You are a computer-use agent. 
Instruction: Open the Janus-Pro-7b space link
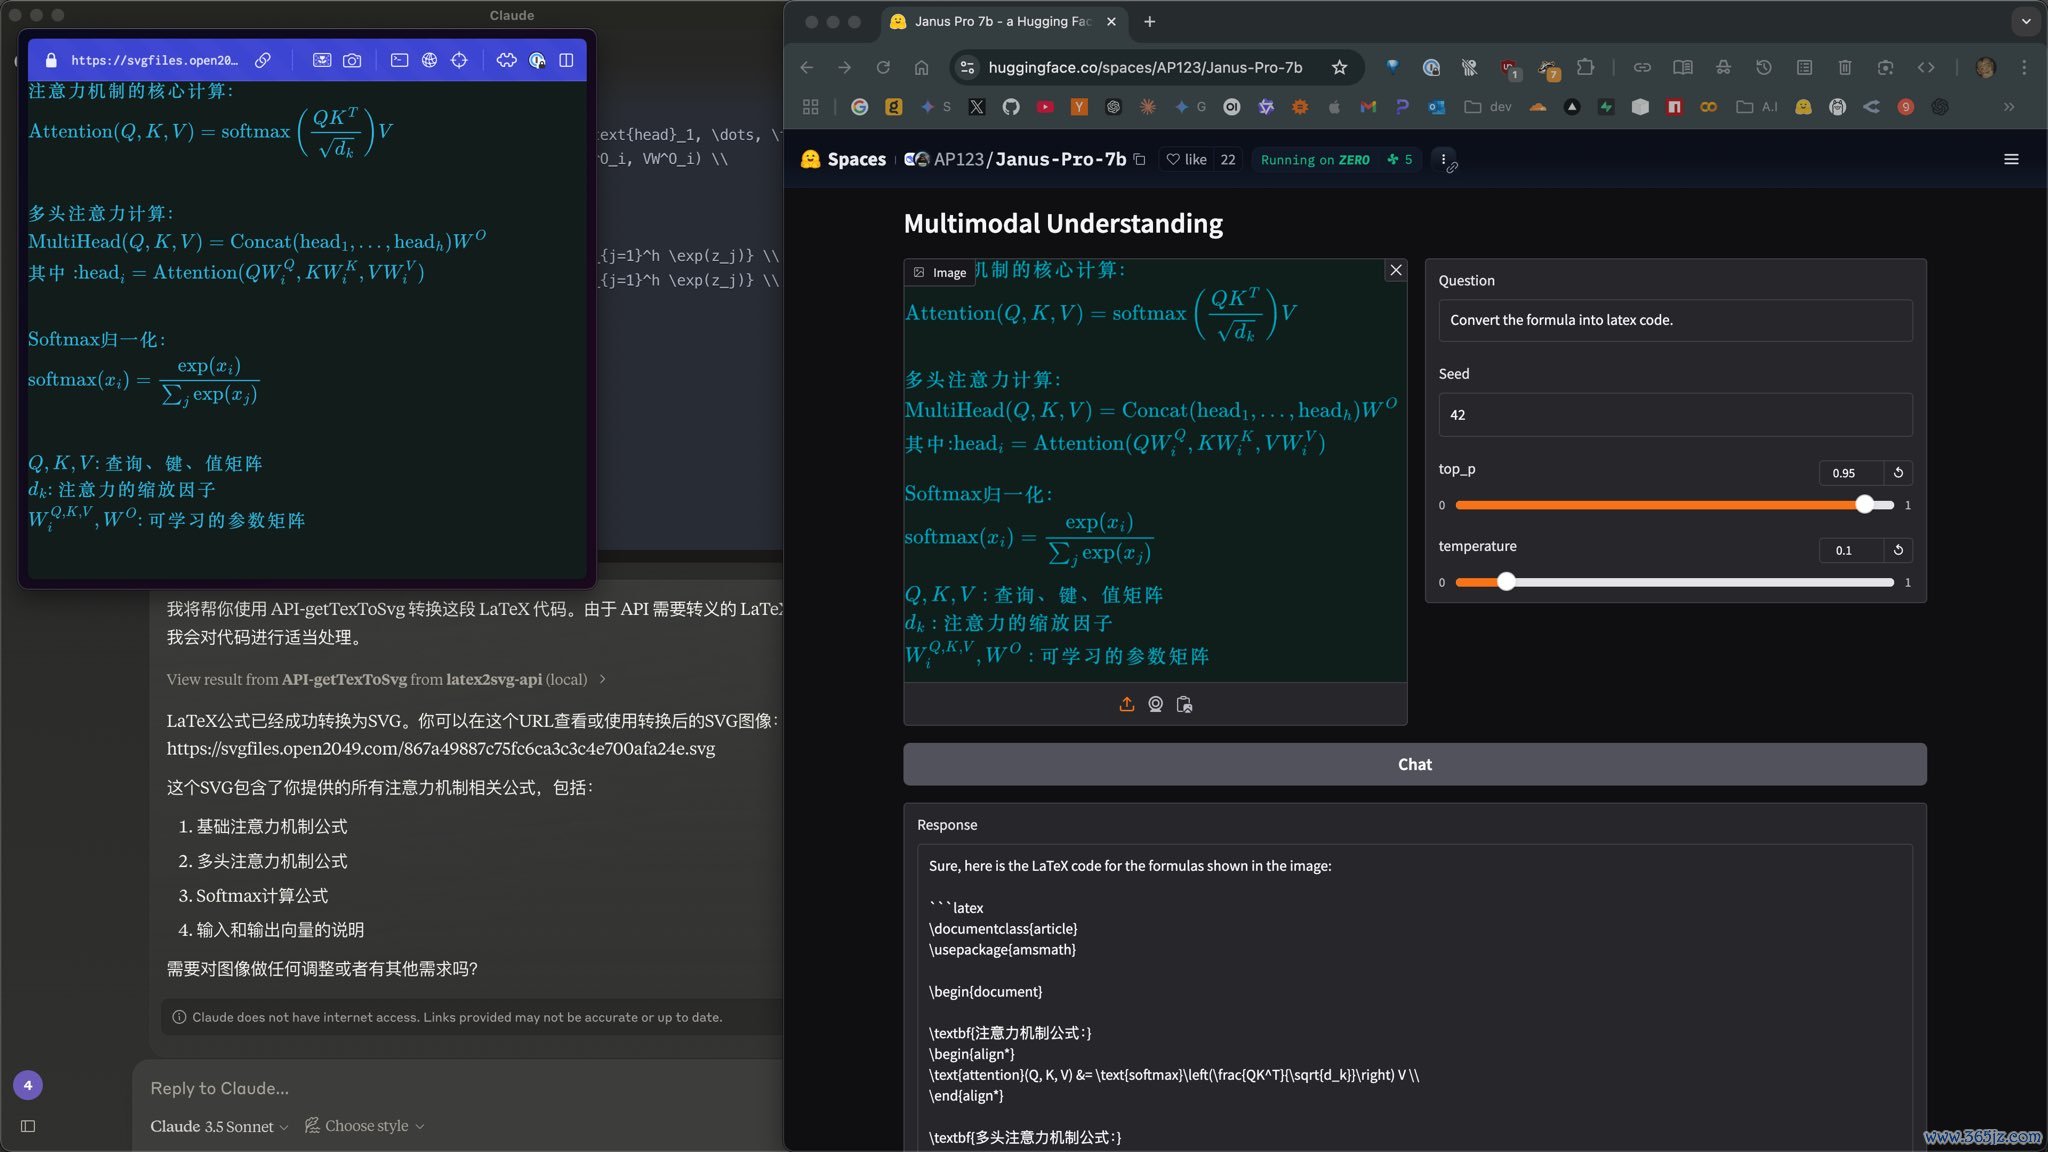[1060, 159]
